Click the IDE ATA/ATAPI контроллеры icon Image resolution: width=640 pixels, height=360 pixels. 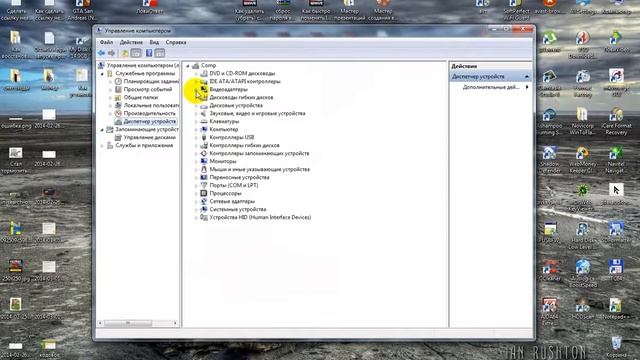pos(204,81)
